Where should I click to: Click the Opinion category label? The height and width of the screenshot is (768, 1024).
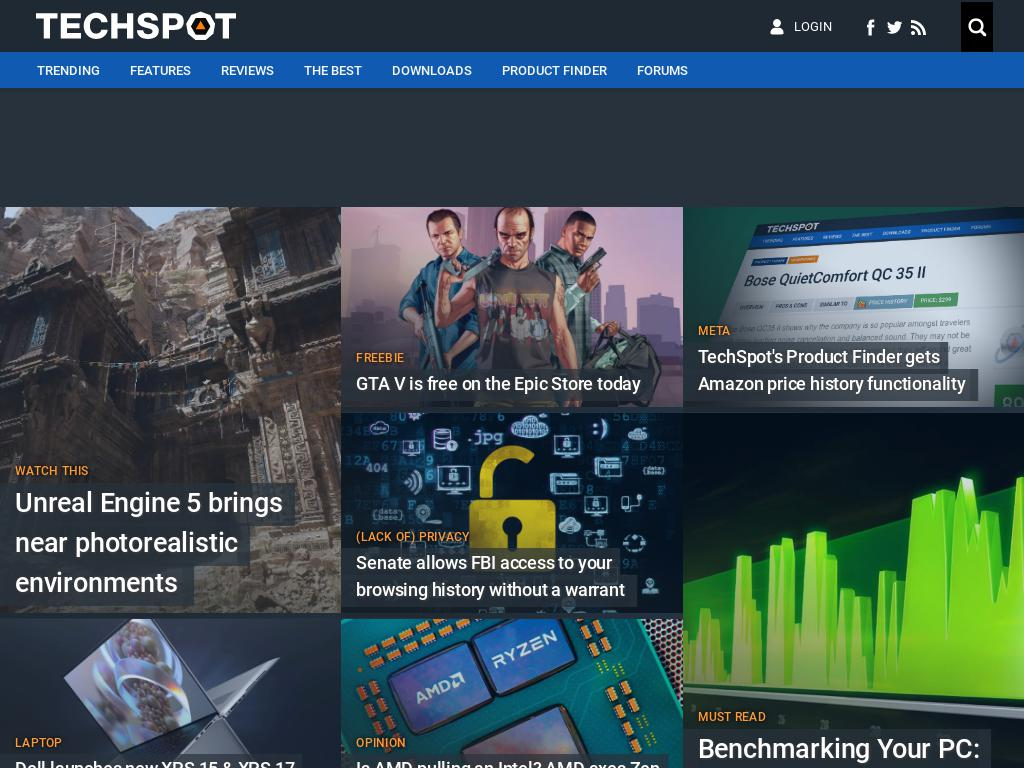pos(380,743)
